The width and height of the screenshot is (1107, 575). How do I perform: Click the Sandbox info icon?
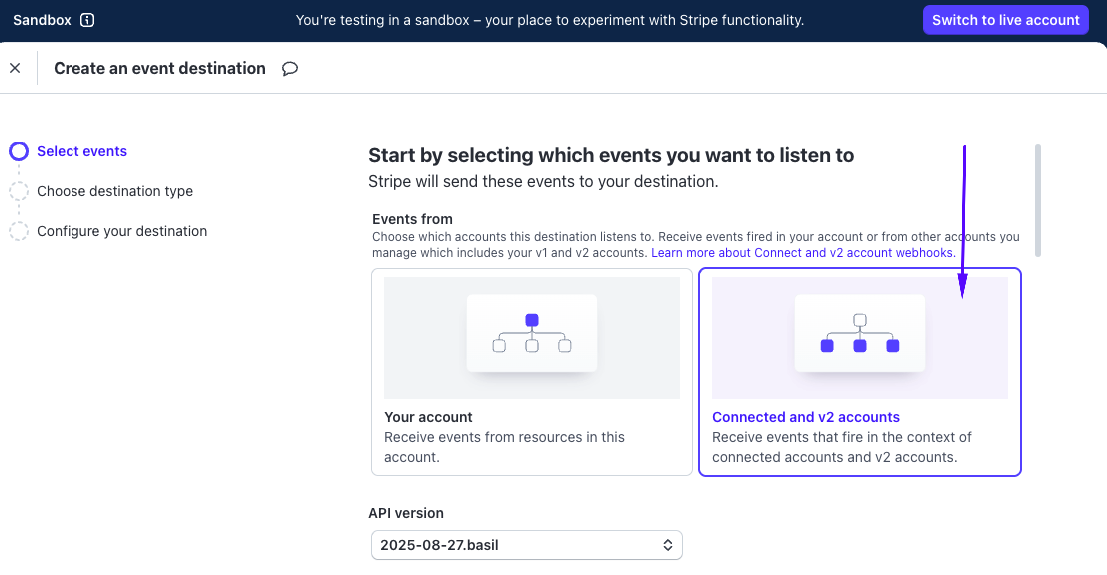(x=87, y=20)
